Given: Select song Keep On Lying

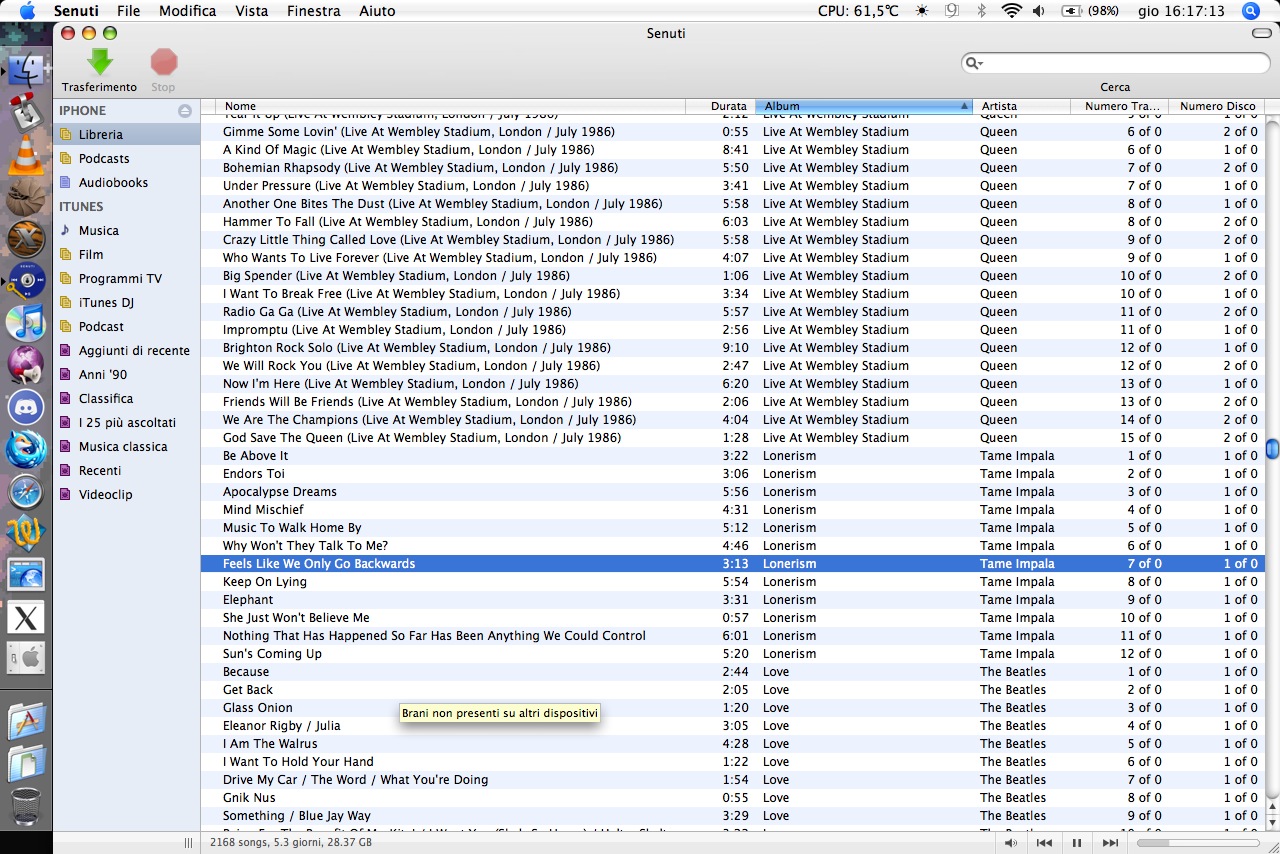Looking at the screenshot, I should (x=733, y=582).
